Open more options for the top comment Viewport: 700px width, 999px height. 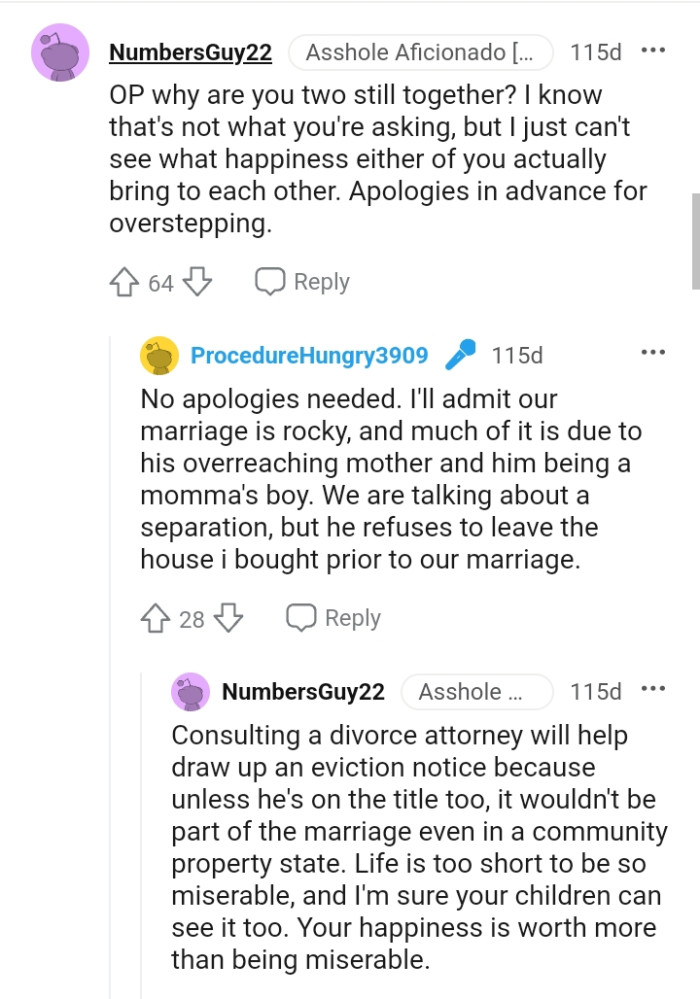[x=653, y=51]
